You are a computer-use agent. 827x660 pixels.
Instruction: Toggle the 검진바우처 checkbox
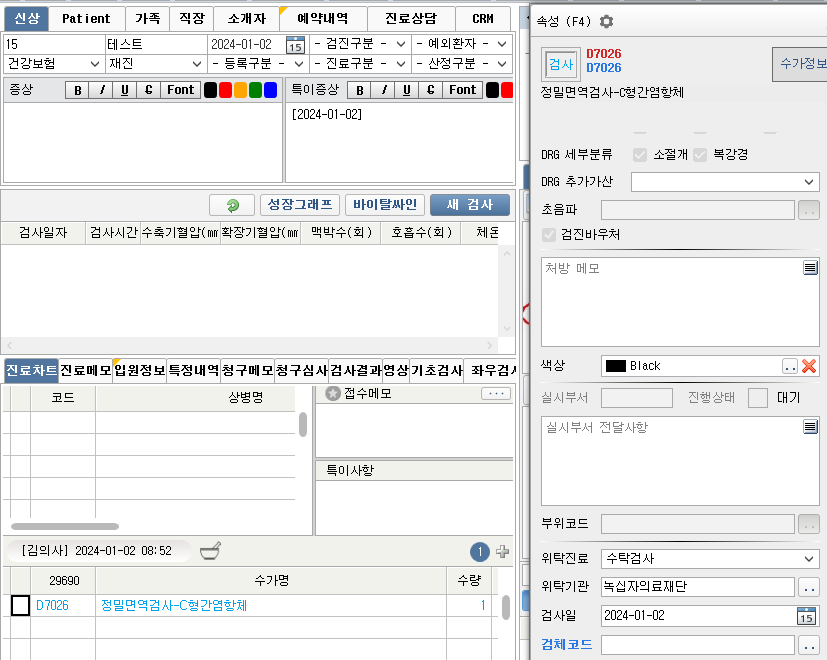coord(548,235)
